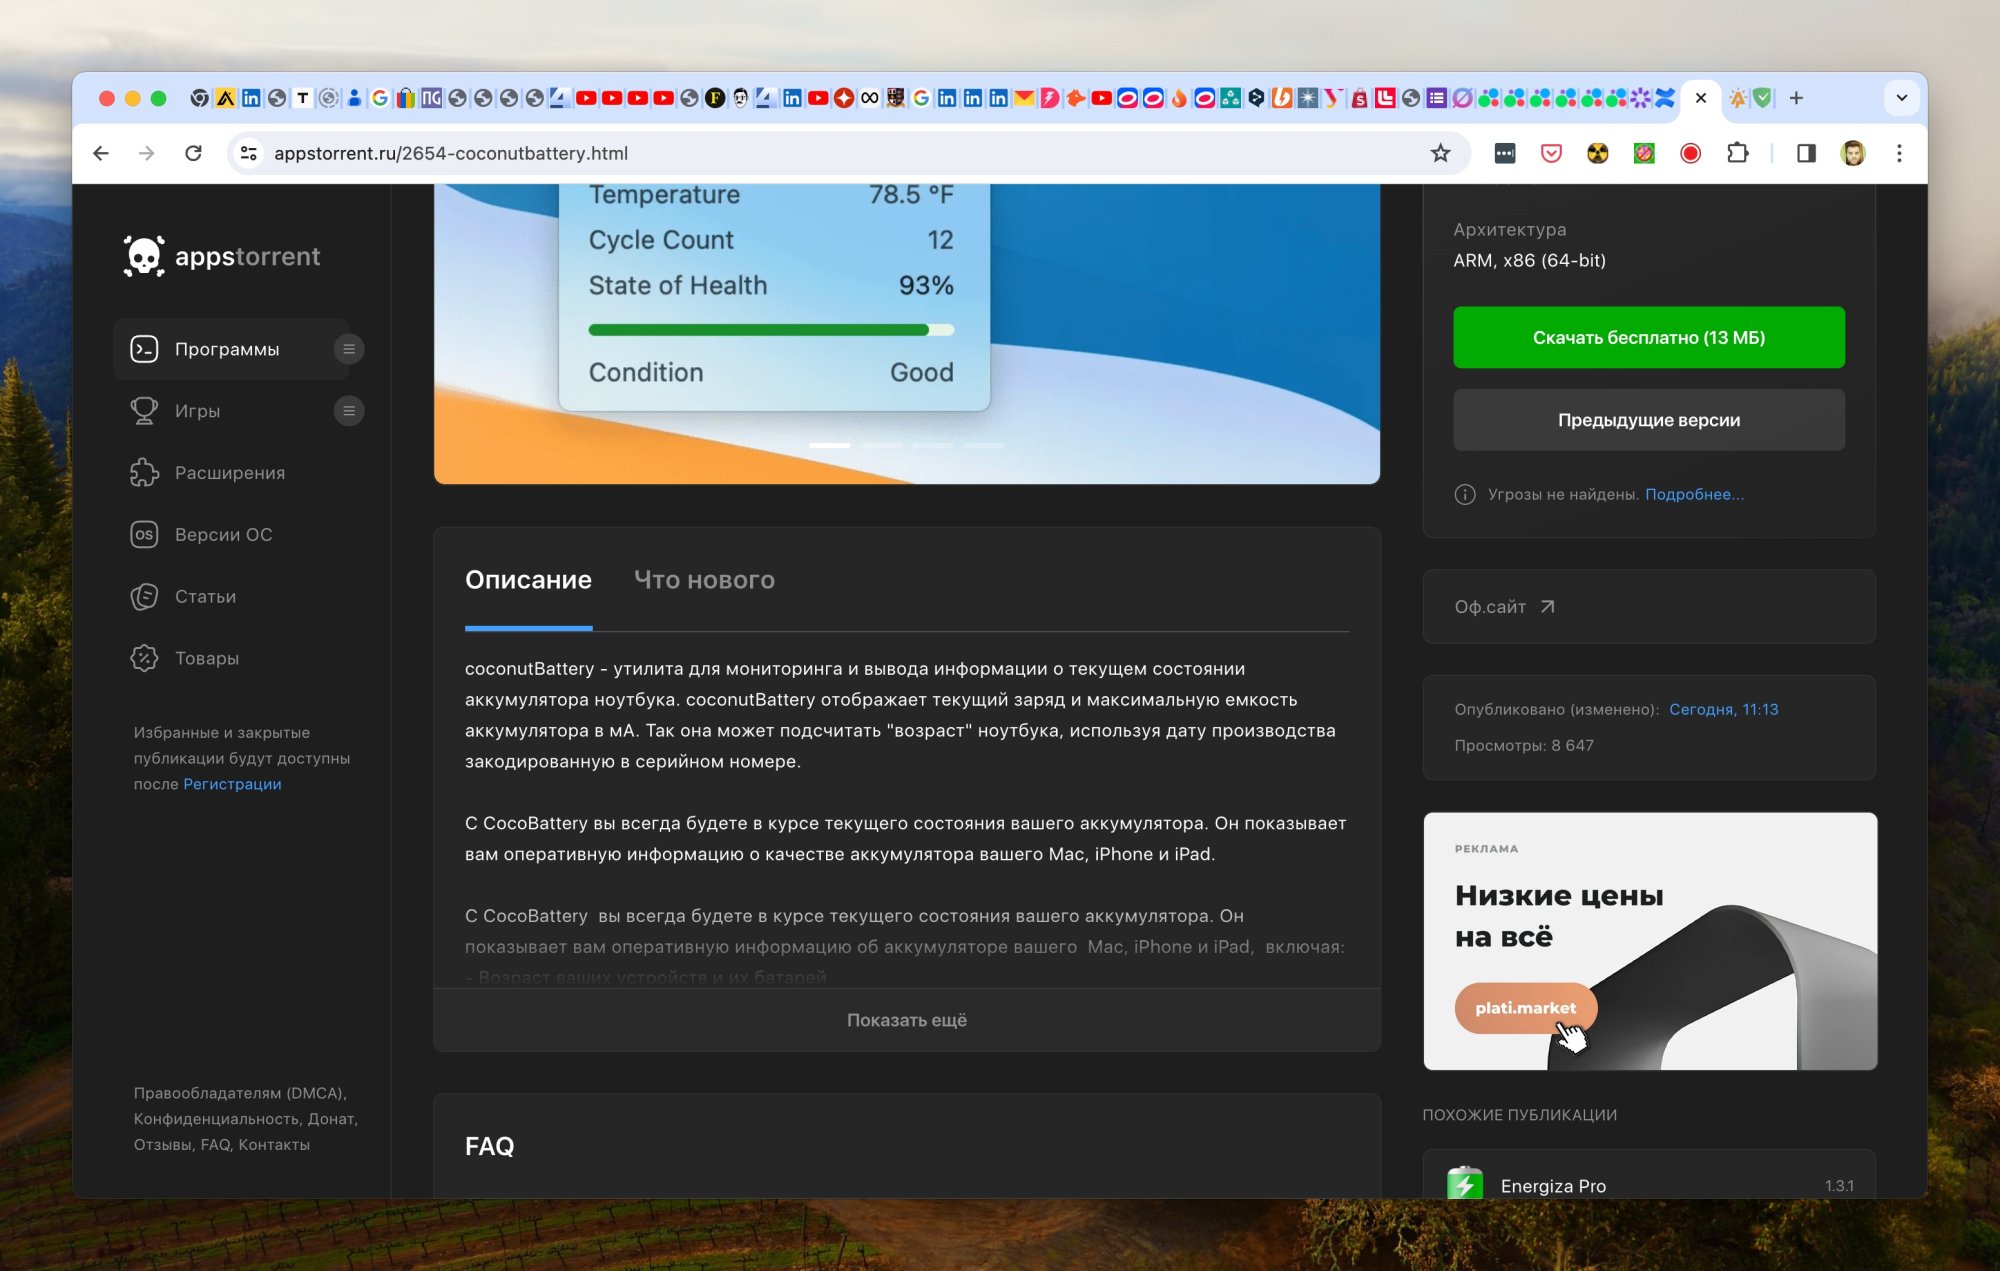This screenshot has height=1271, width=2000.
Task: Open the tab search dropdown chevron
Action: (x=1902, y=98)
